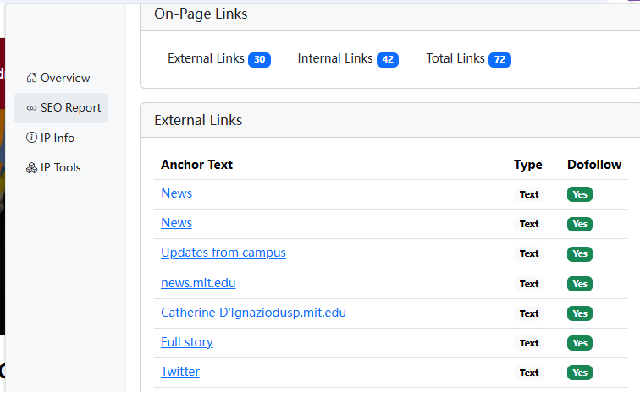This screenshot has height=400, width=640.
Task: Switch to Internal Links tab
Action: (x=348, y=59)
